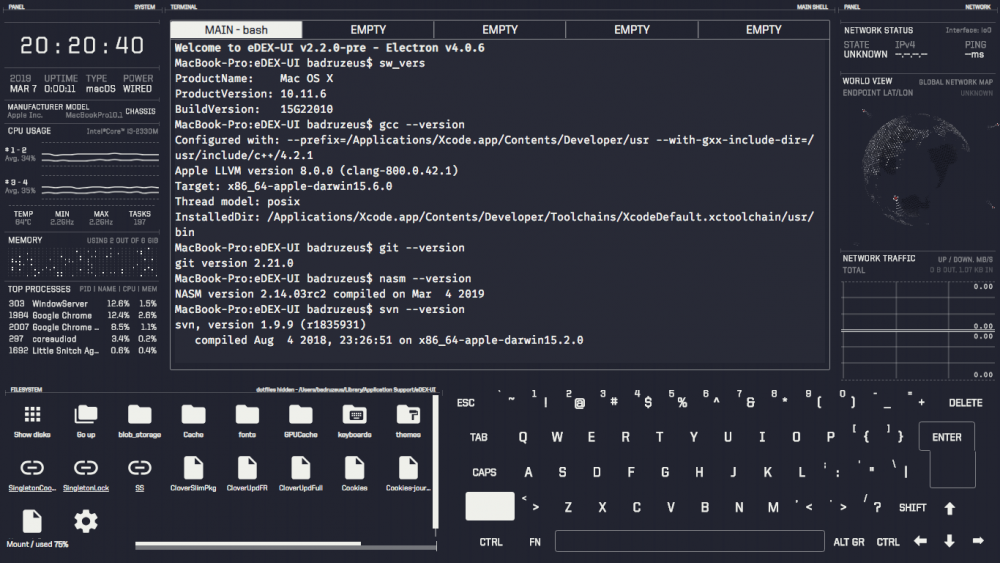Click the DELETE key
The width and height of the screenshot is (1000, 563).
click(965, 403)
